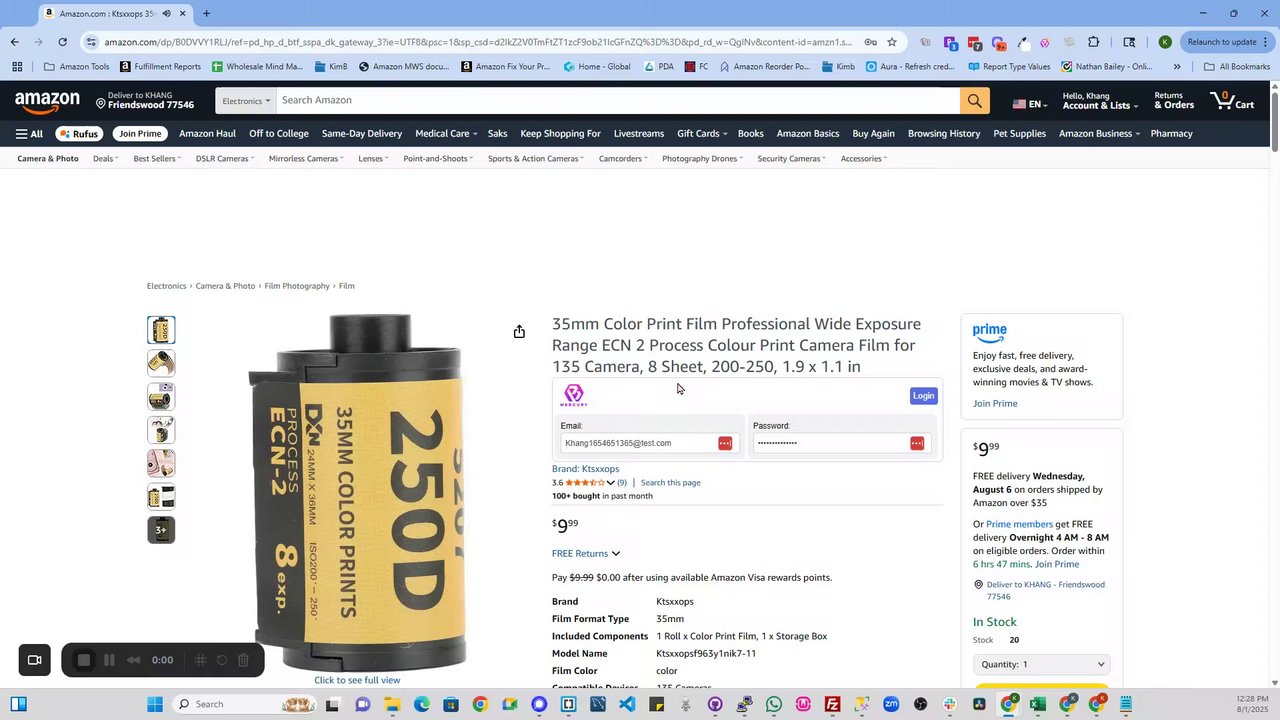
Task: Open the Brand: Ktsxxops link
Action: coord(585,469)
